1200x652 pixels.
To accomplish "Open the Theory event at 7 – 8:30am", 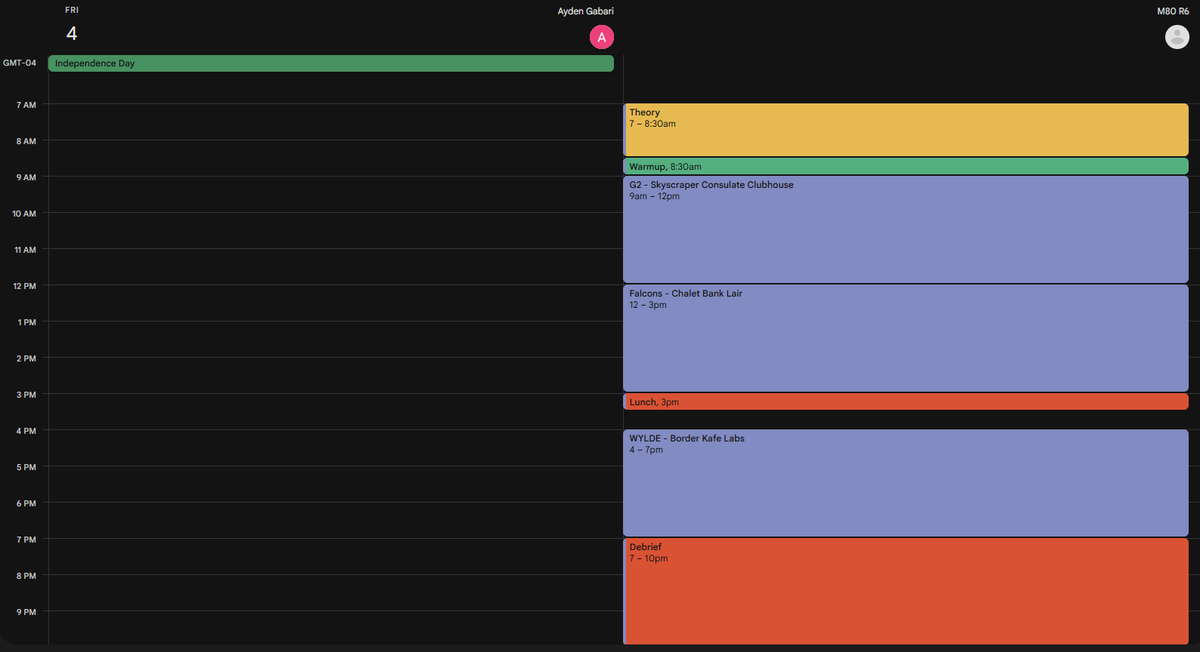I will (x=906, y=130).
